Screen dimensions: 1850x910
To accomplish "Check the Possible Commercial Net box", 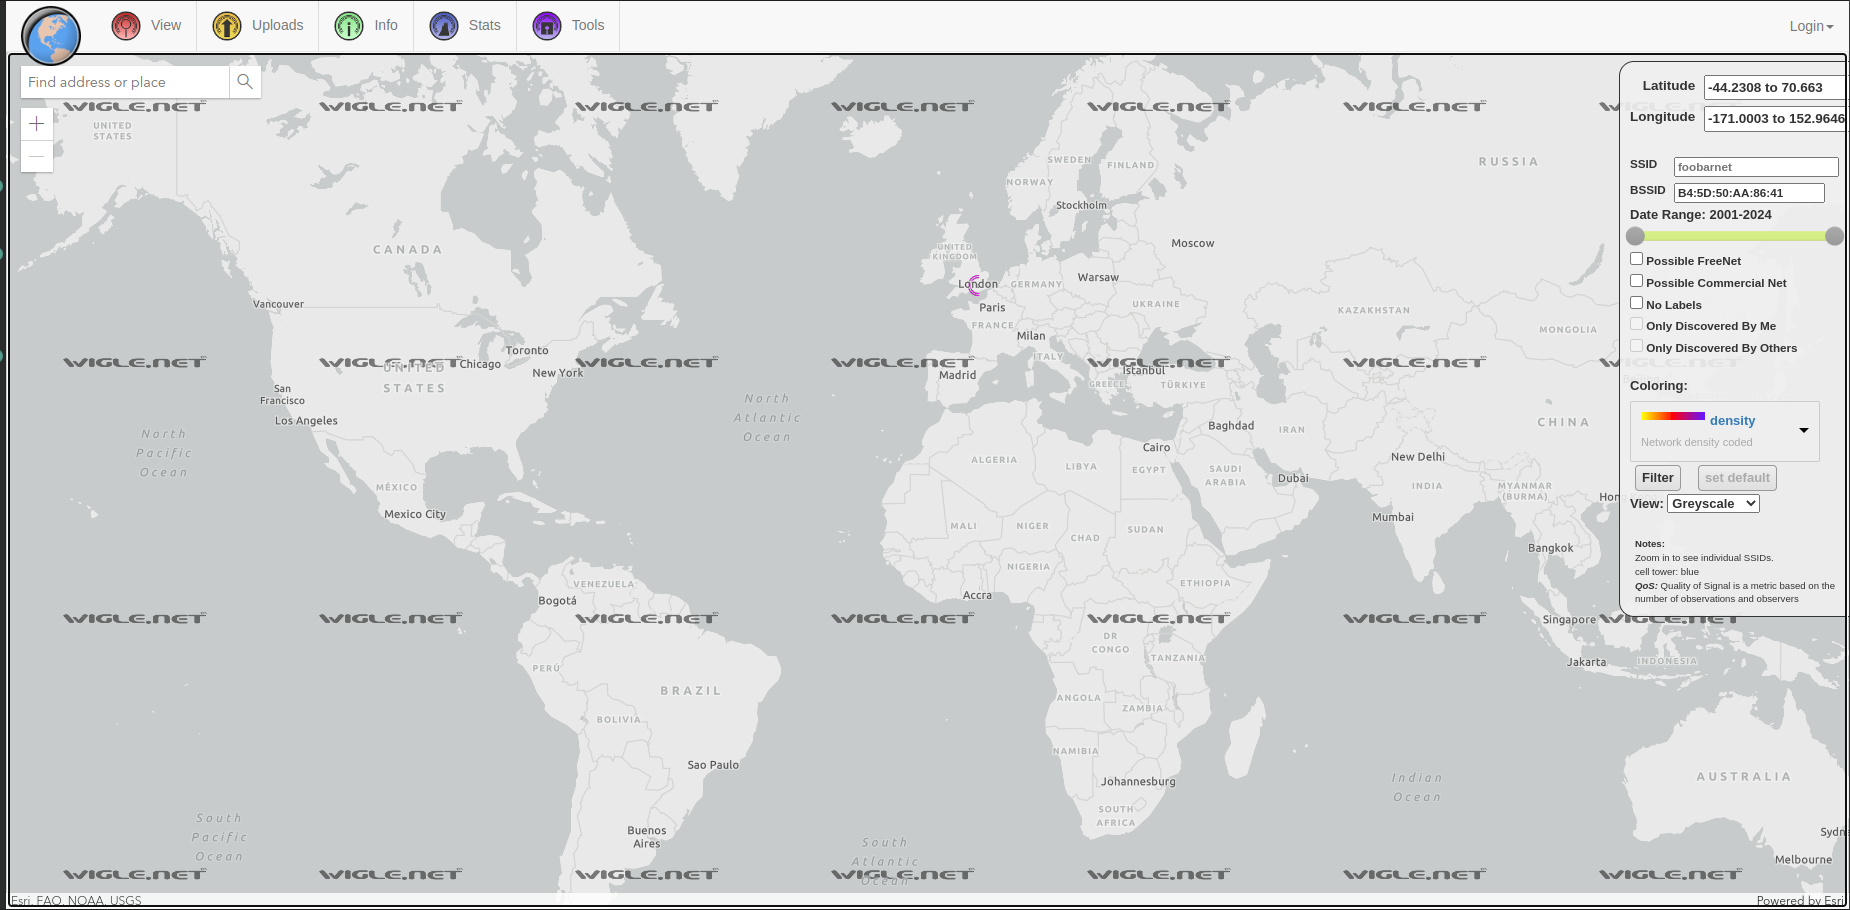I will (1637, 281).
